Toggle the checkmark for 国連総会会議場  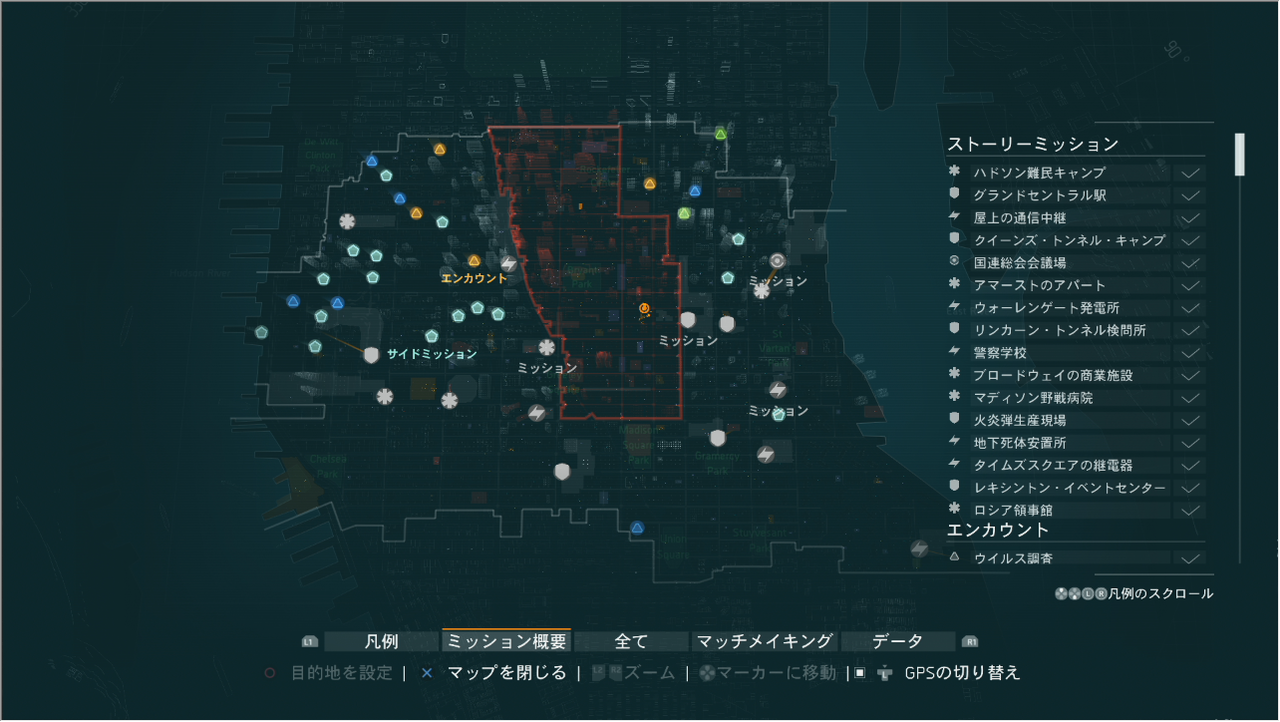(x=1190, y=263)
